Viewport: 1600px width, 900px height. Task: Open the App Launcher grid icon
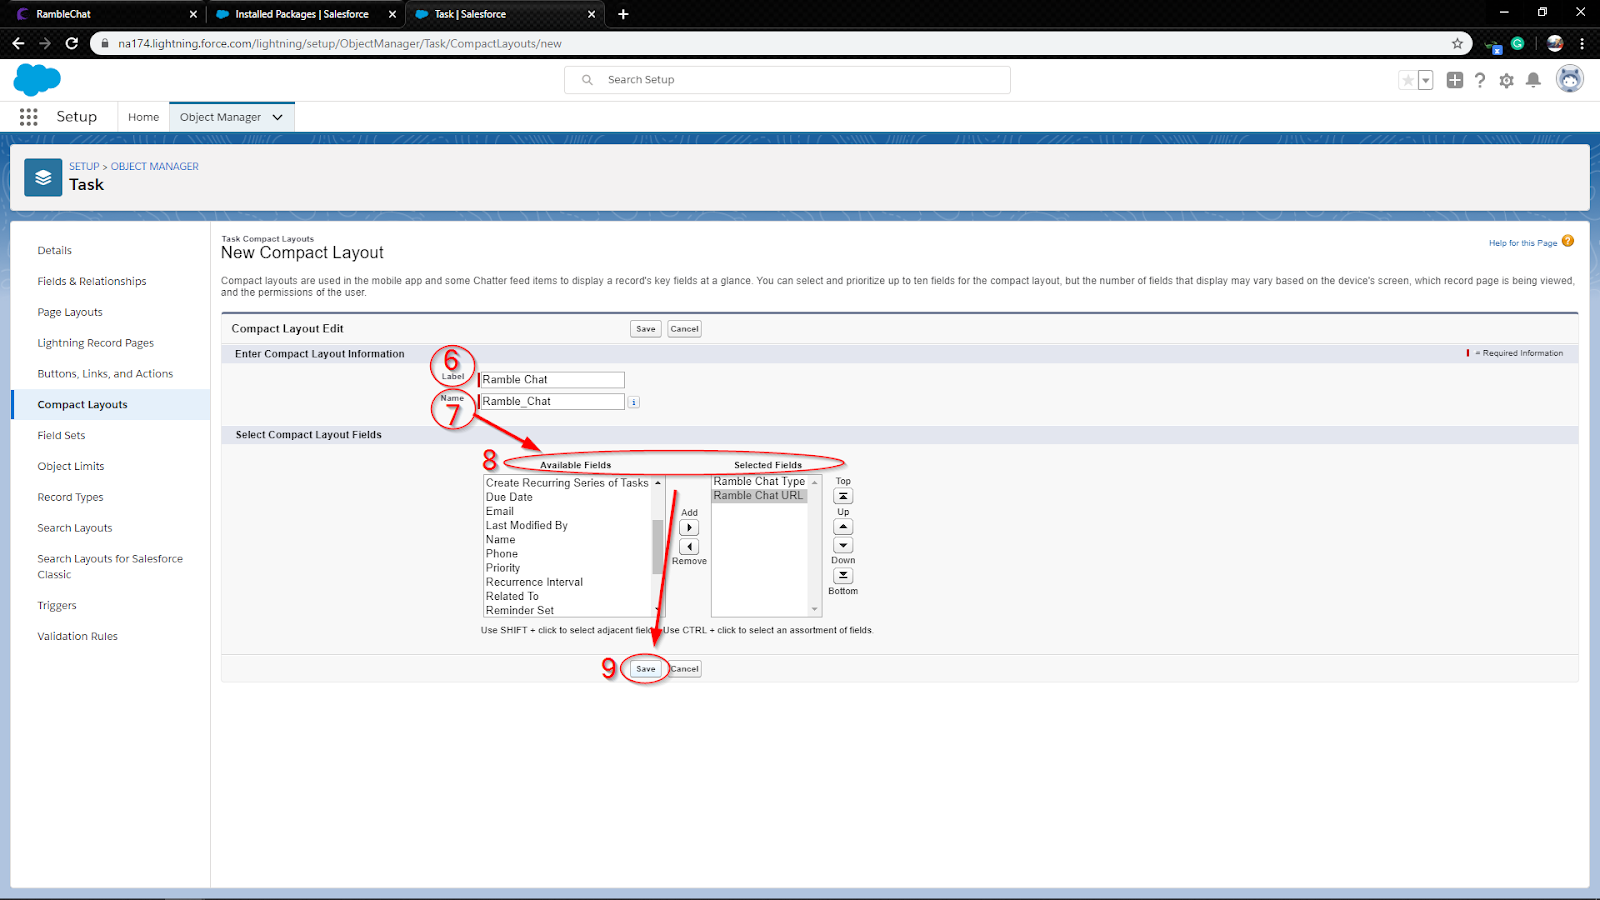(x=28, y=117)
